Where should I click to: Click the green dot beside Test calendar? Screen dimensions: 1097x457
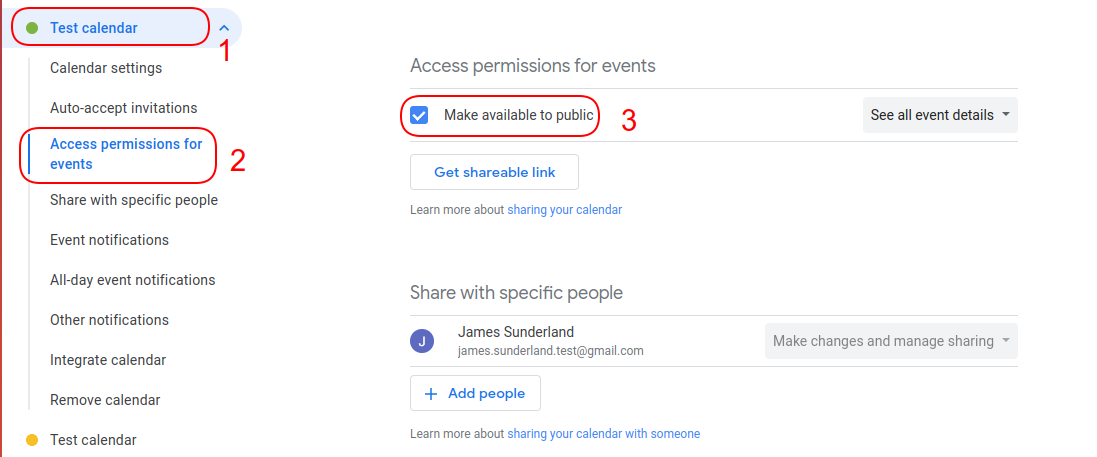pos(31,28)
